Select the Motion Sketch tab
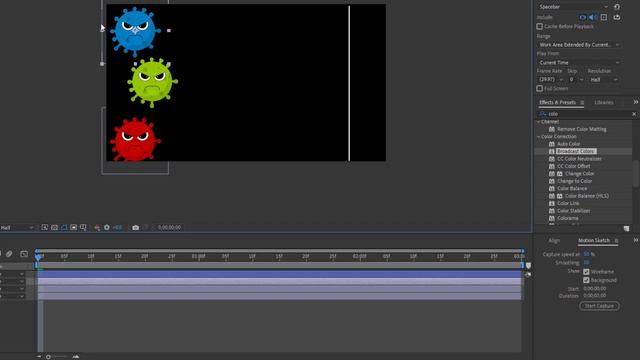Viewport: 640px width, 360px height. 593,240
